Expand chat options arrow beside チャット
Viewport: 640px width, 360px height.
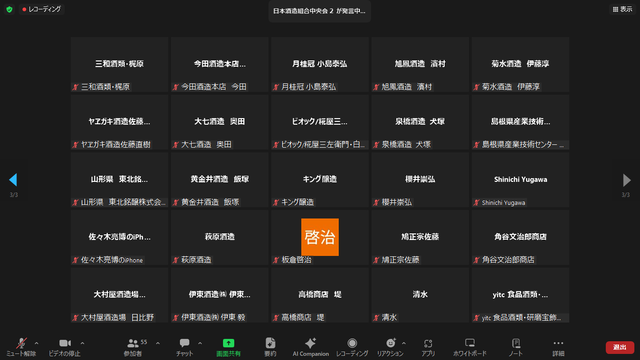200,343
